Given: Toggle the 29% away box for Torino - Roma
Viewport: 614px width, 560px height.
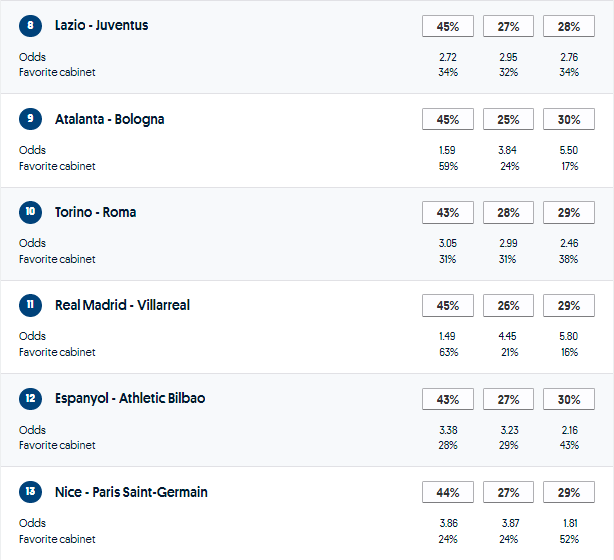Looking at the screenshot, I should click(568, 212).
